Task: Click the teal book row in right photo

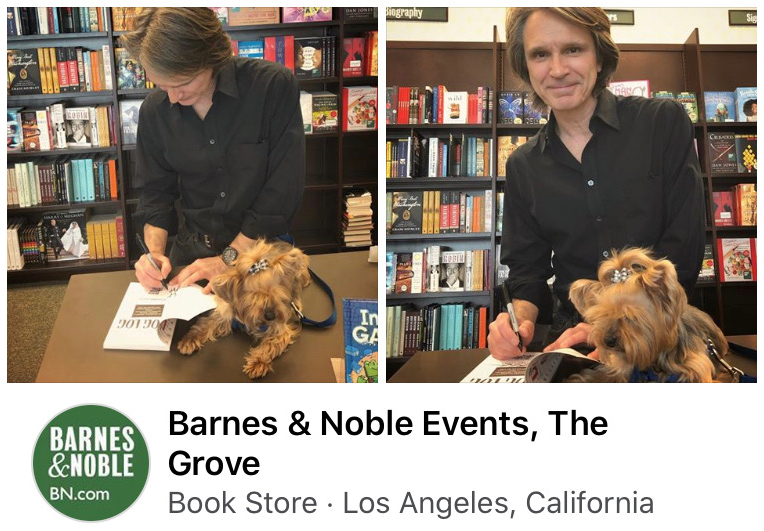Action: (457, 326)
